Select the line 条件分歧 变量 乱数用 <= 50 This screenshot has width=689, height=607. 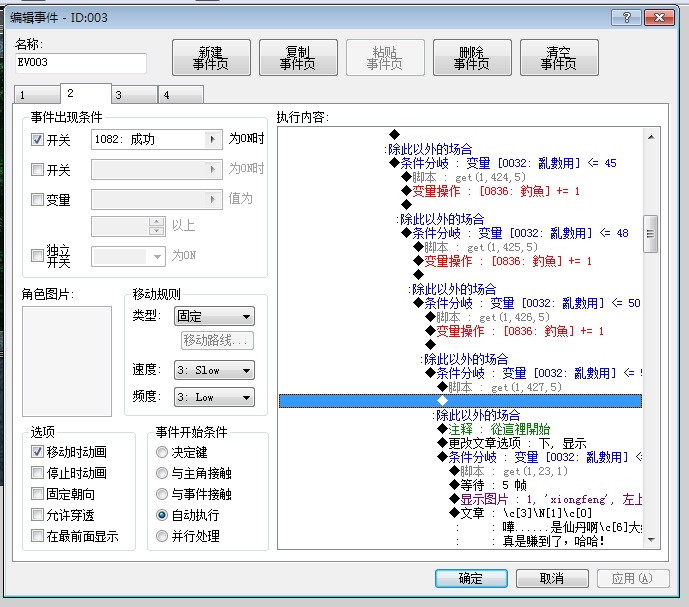527,303
